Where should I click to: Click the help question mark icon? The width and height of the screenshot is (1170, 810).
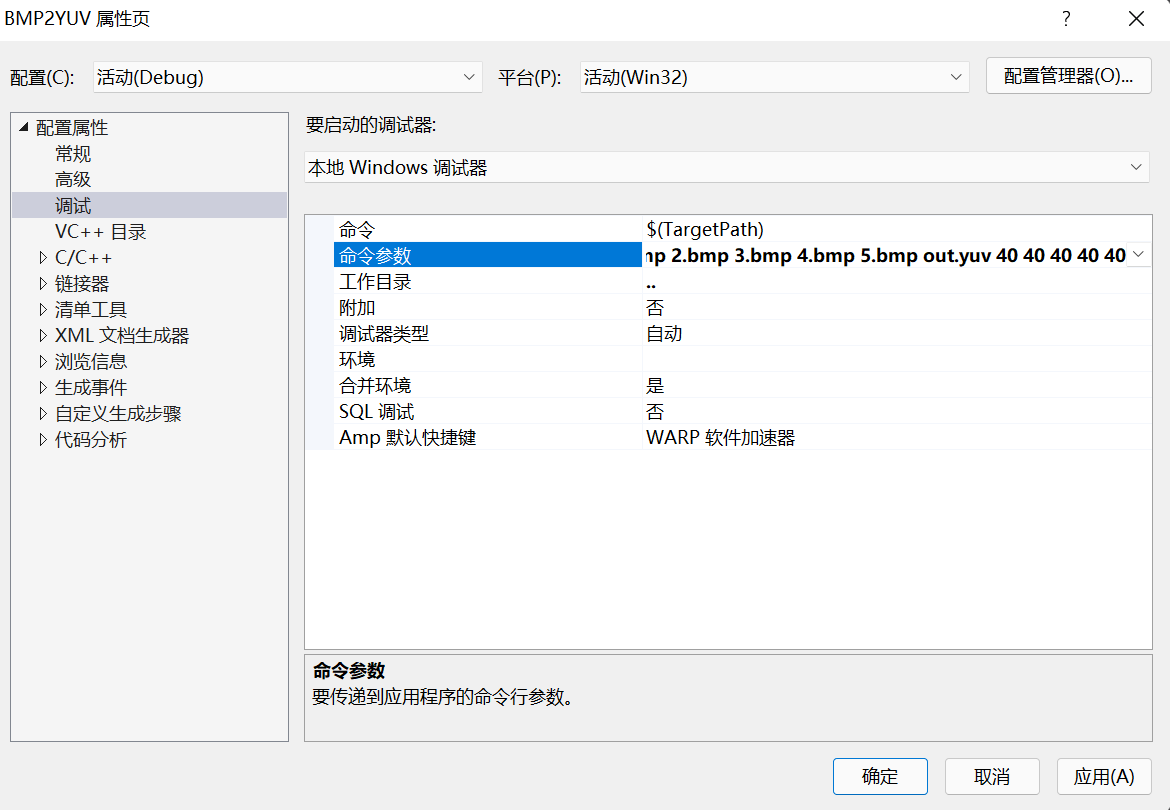1065,19
